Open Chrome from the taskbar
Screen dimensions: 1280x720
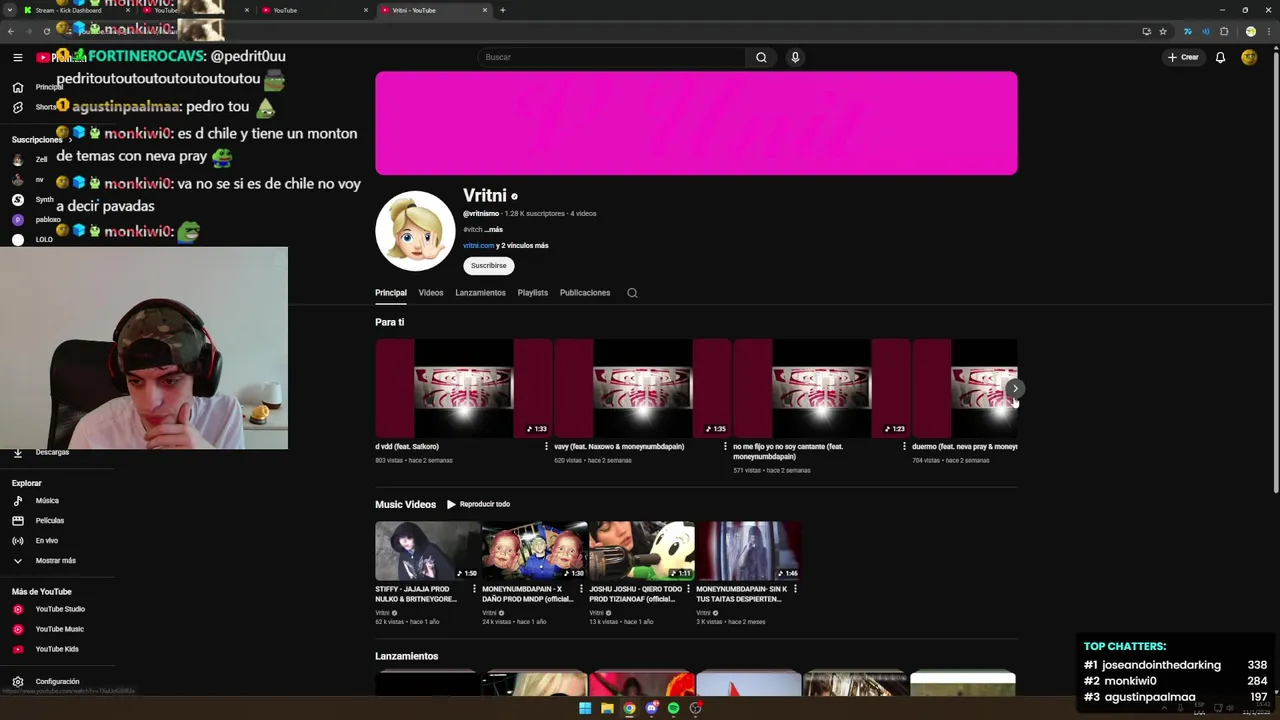(x=629, y=708)
